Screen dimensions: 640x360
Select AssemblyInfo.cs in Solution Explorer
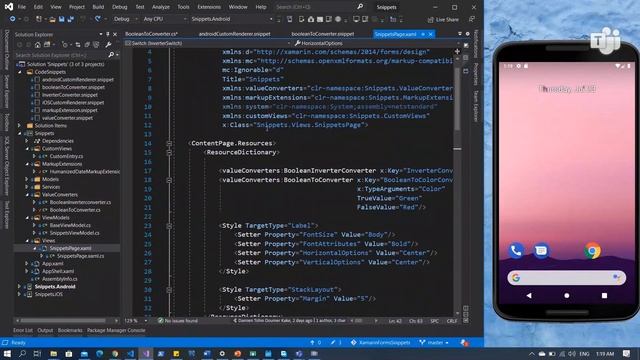coord(60,279)
